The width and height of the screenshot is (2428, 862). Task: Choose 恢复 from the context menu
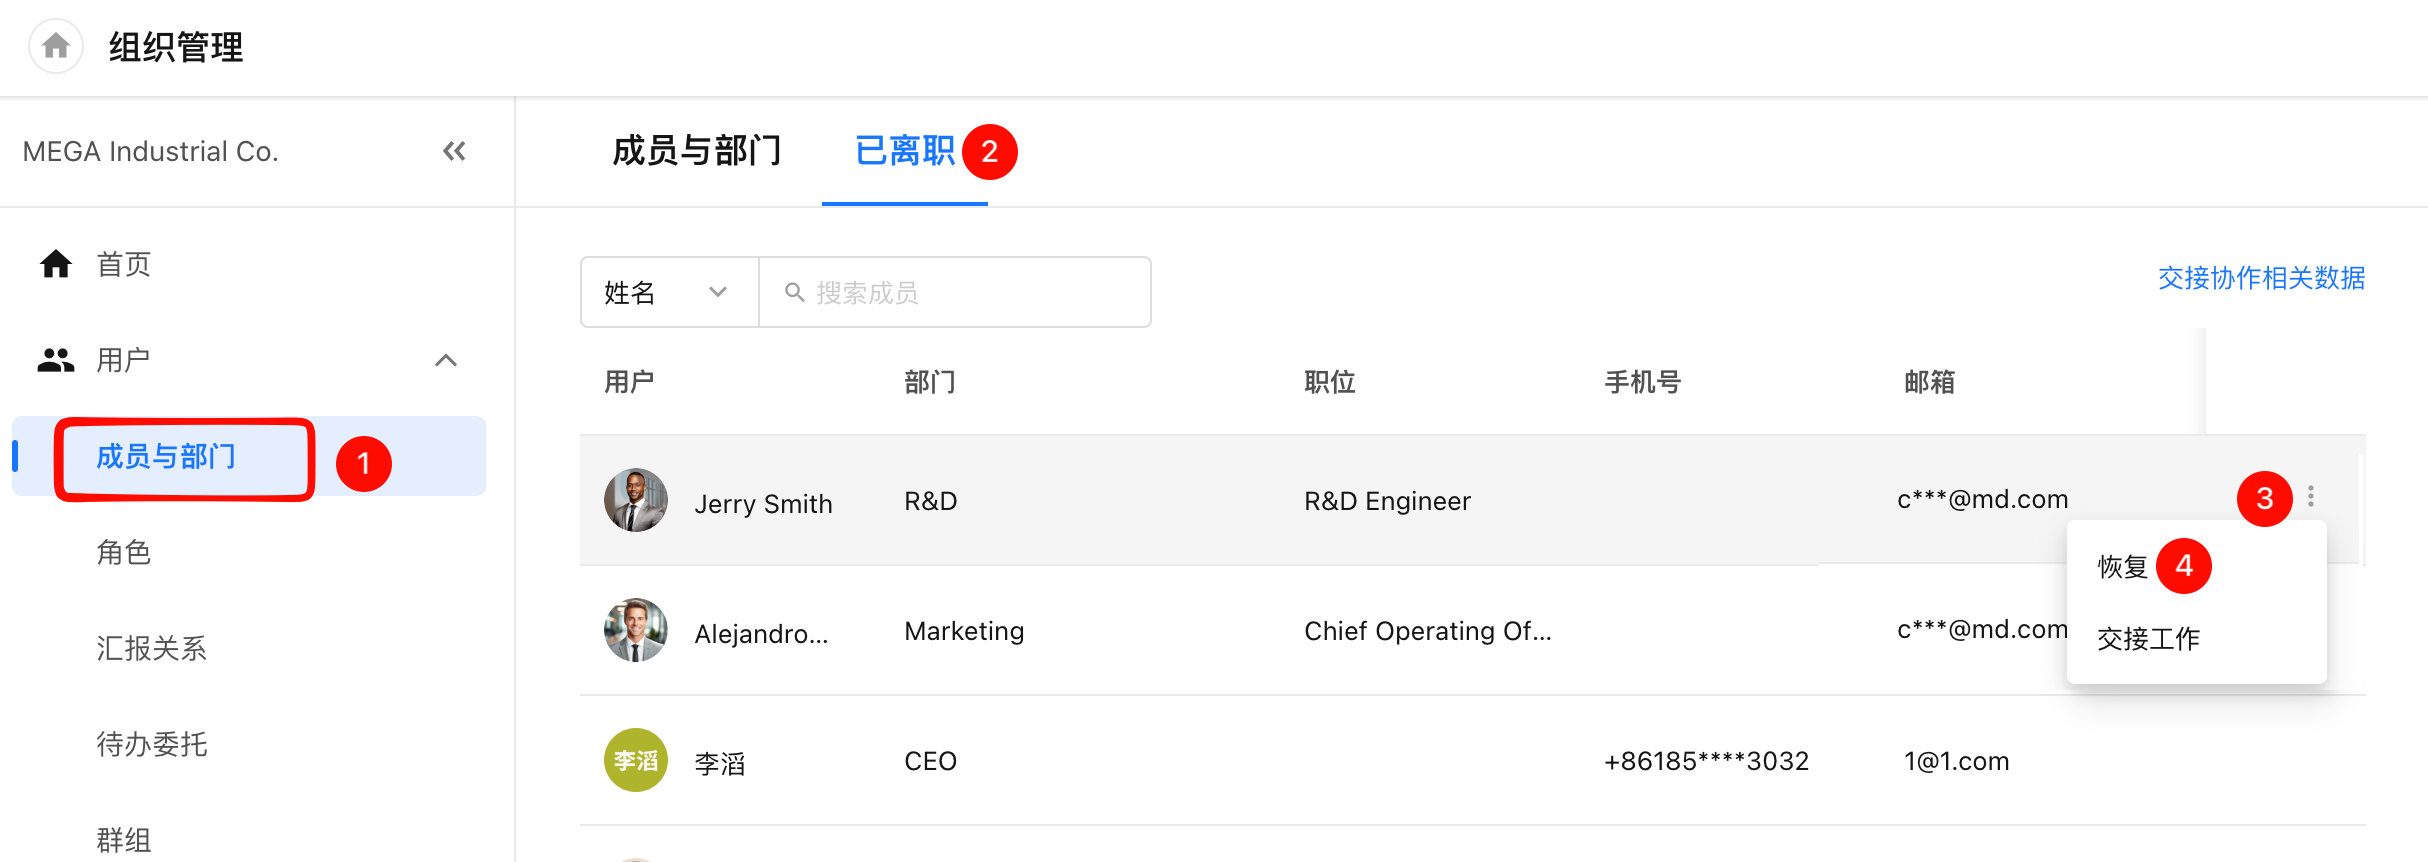point(2123,567)
